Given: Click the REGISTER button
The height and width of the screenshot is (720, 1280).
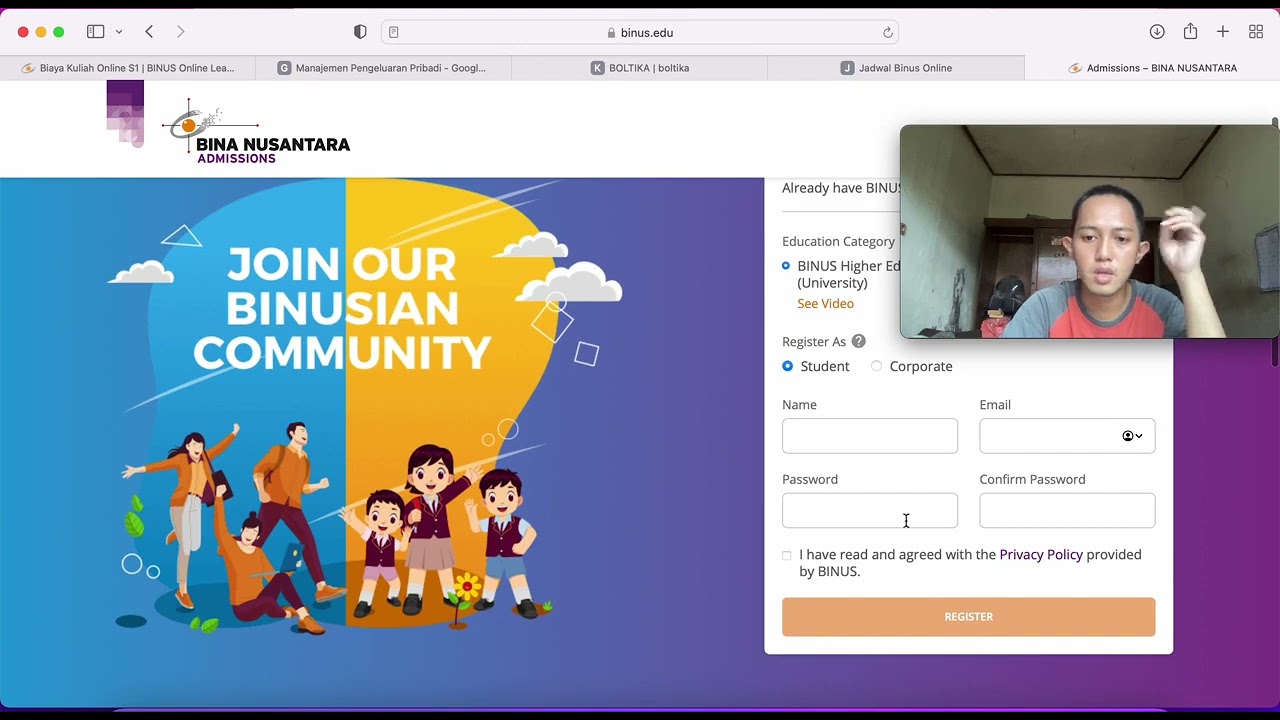Looking at the screenshot, I should point(968,617).
